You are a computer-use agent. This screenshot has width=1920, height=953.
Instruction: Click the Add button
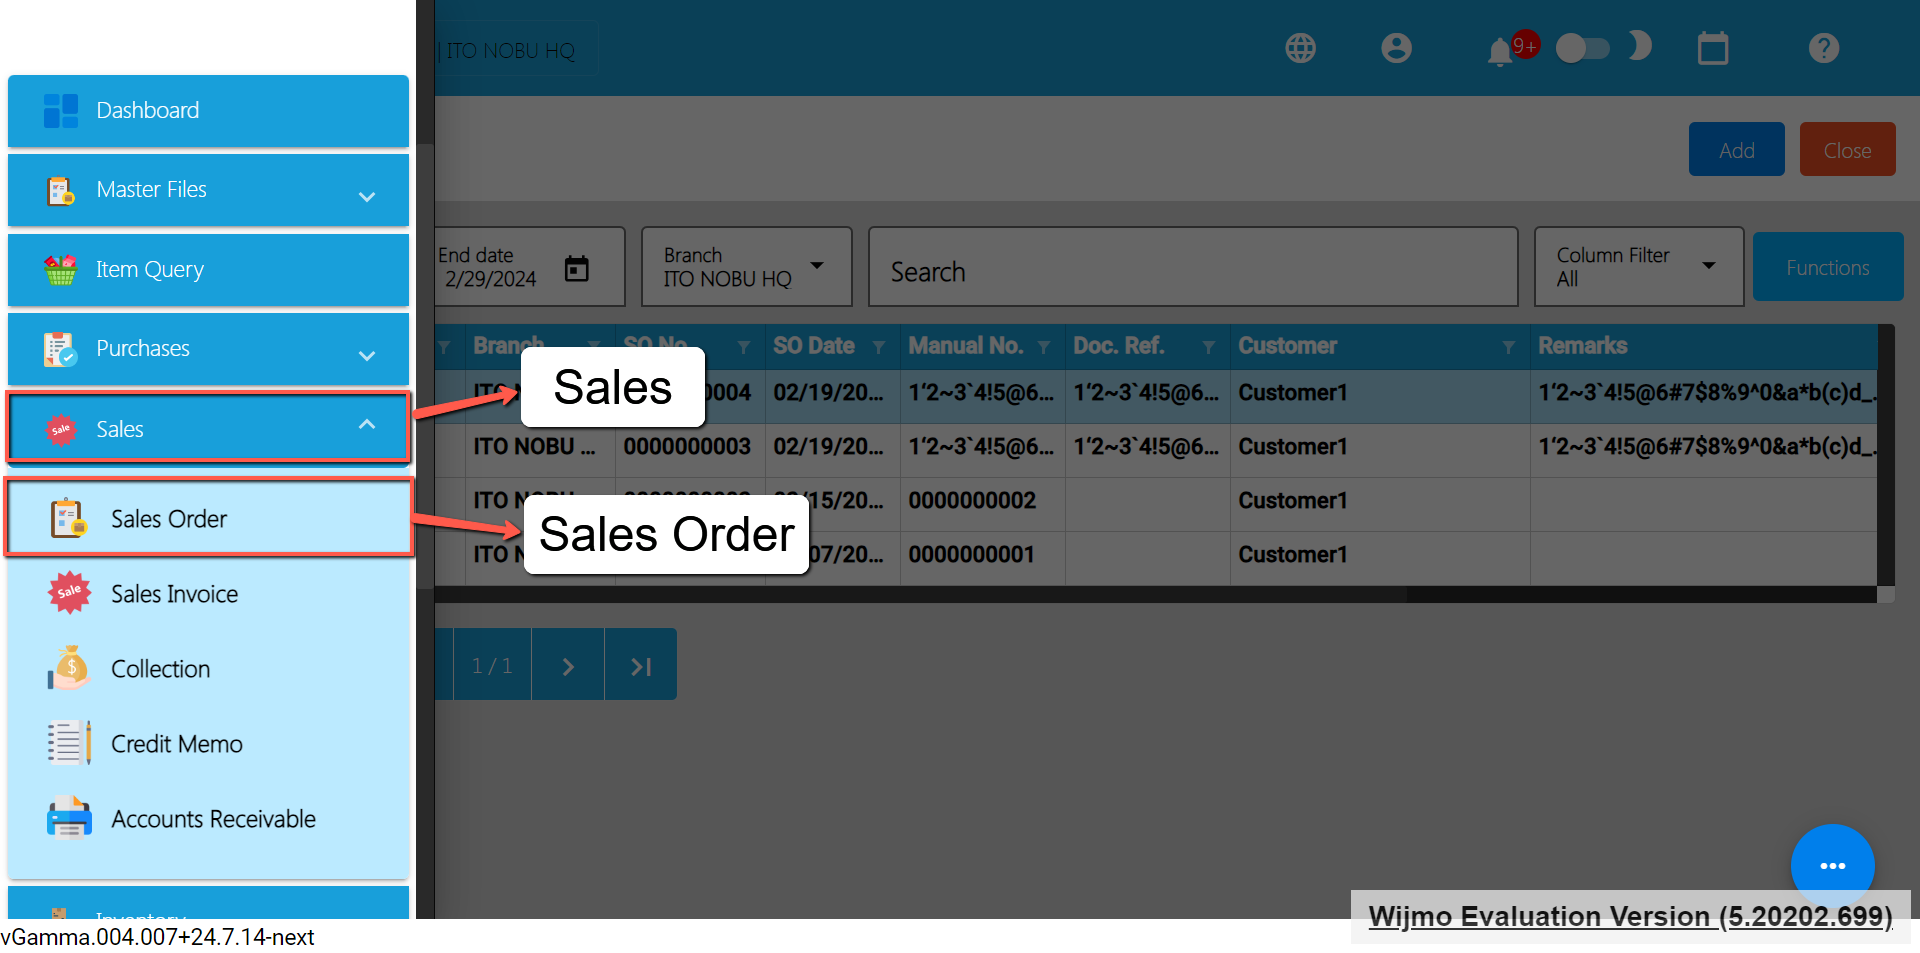pyautogui.click(x=1736, y=150)
